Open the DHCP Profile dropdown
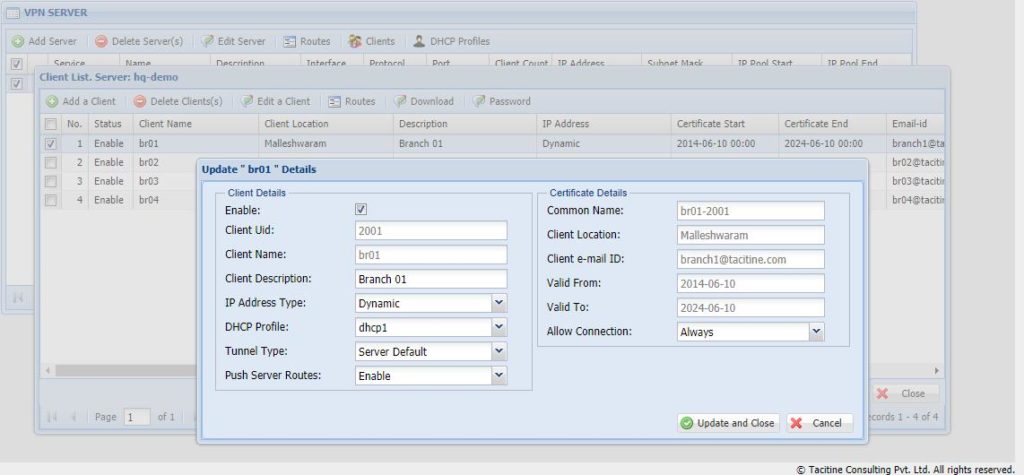Image resolution: width=1024 pixels, height=475 pixels. coord(499,327)
